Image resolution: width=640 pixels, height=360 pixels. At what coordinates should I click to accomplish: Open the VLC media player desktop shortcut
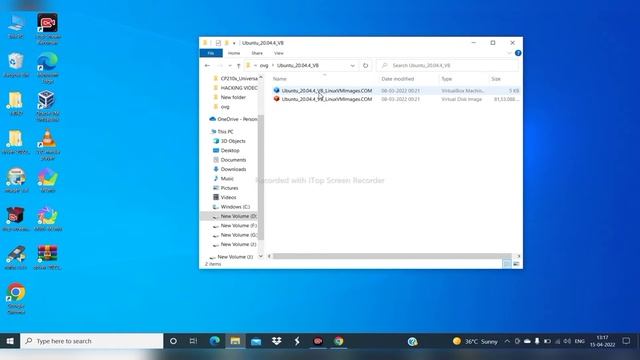pos(47,144)
